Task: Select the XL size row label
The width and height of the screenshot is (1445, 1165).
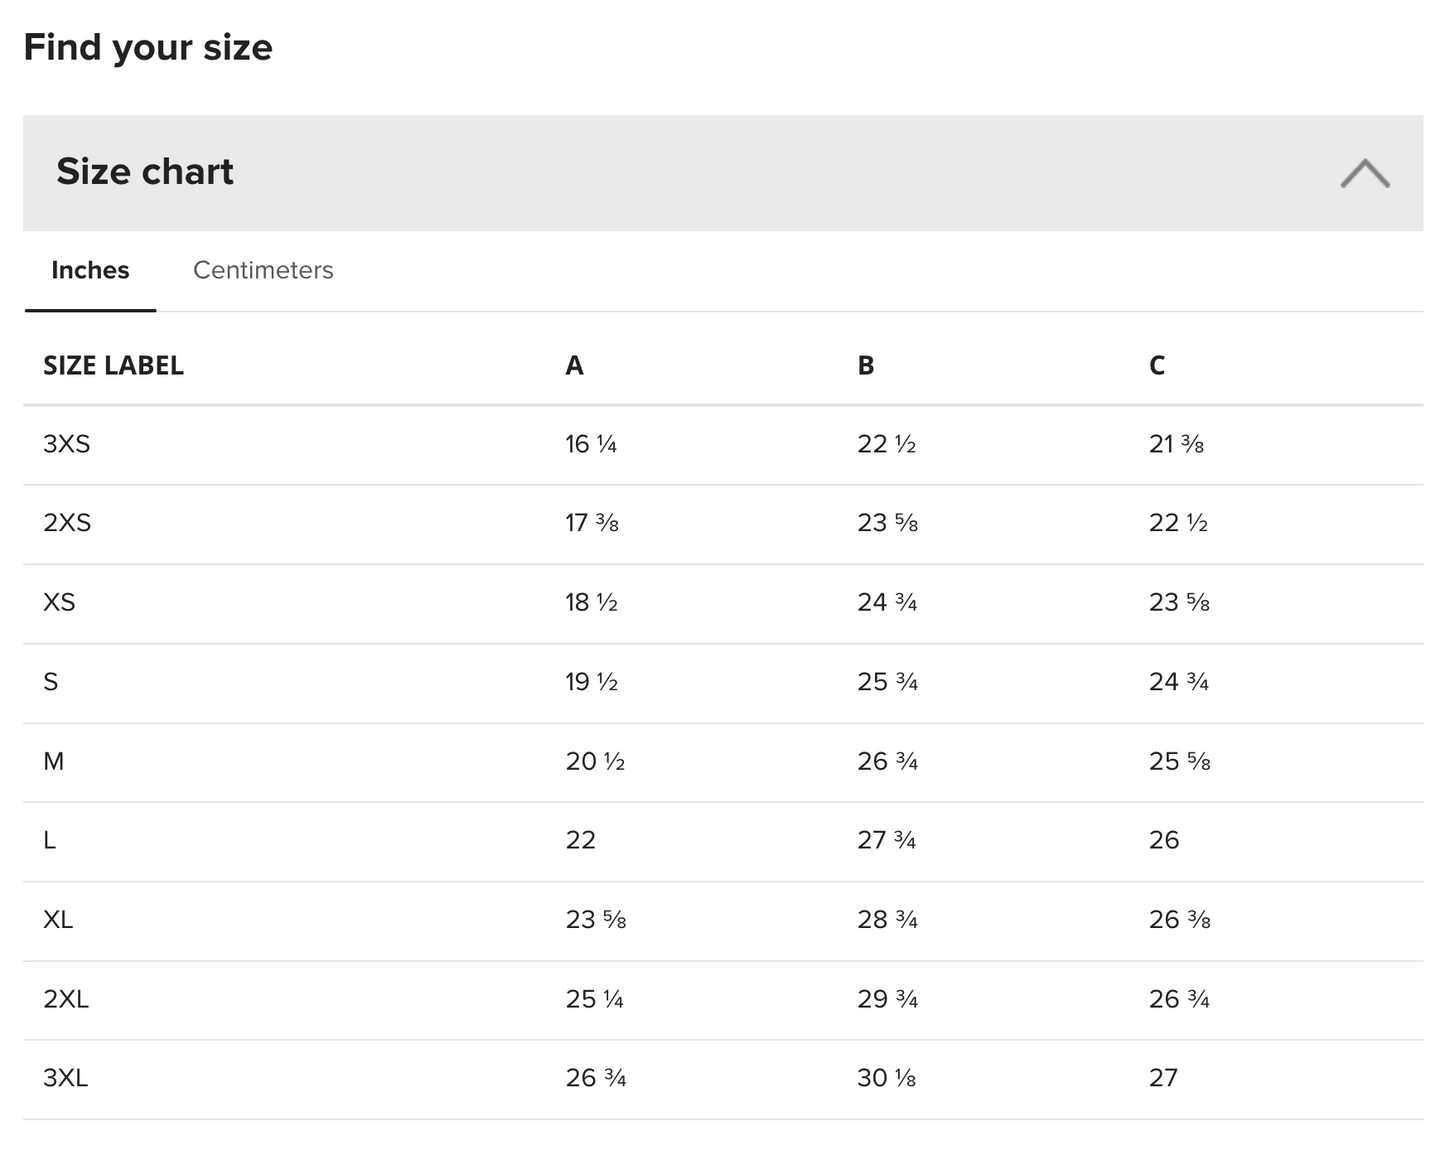Action: click(58, 919)
